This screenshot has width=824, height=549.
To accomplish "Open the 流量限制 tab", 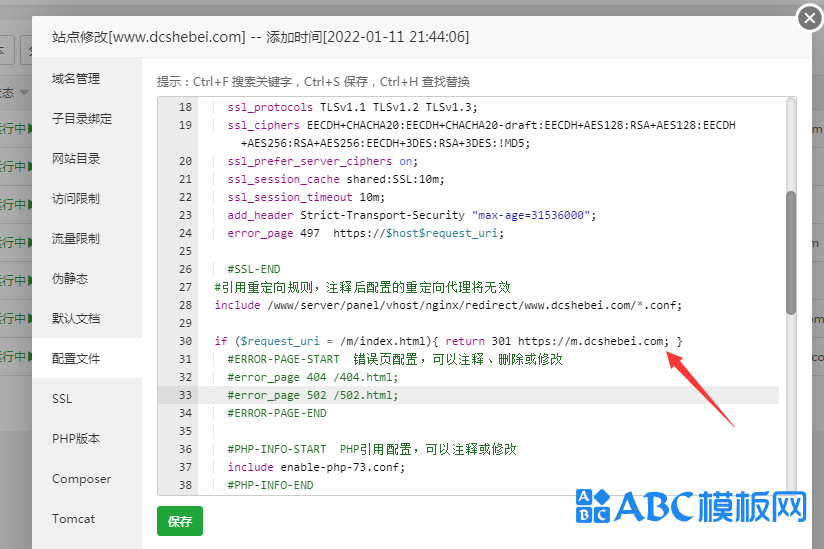I will coord(76,239).
